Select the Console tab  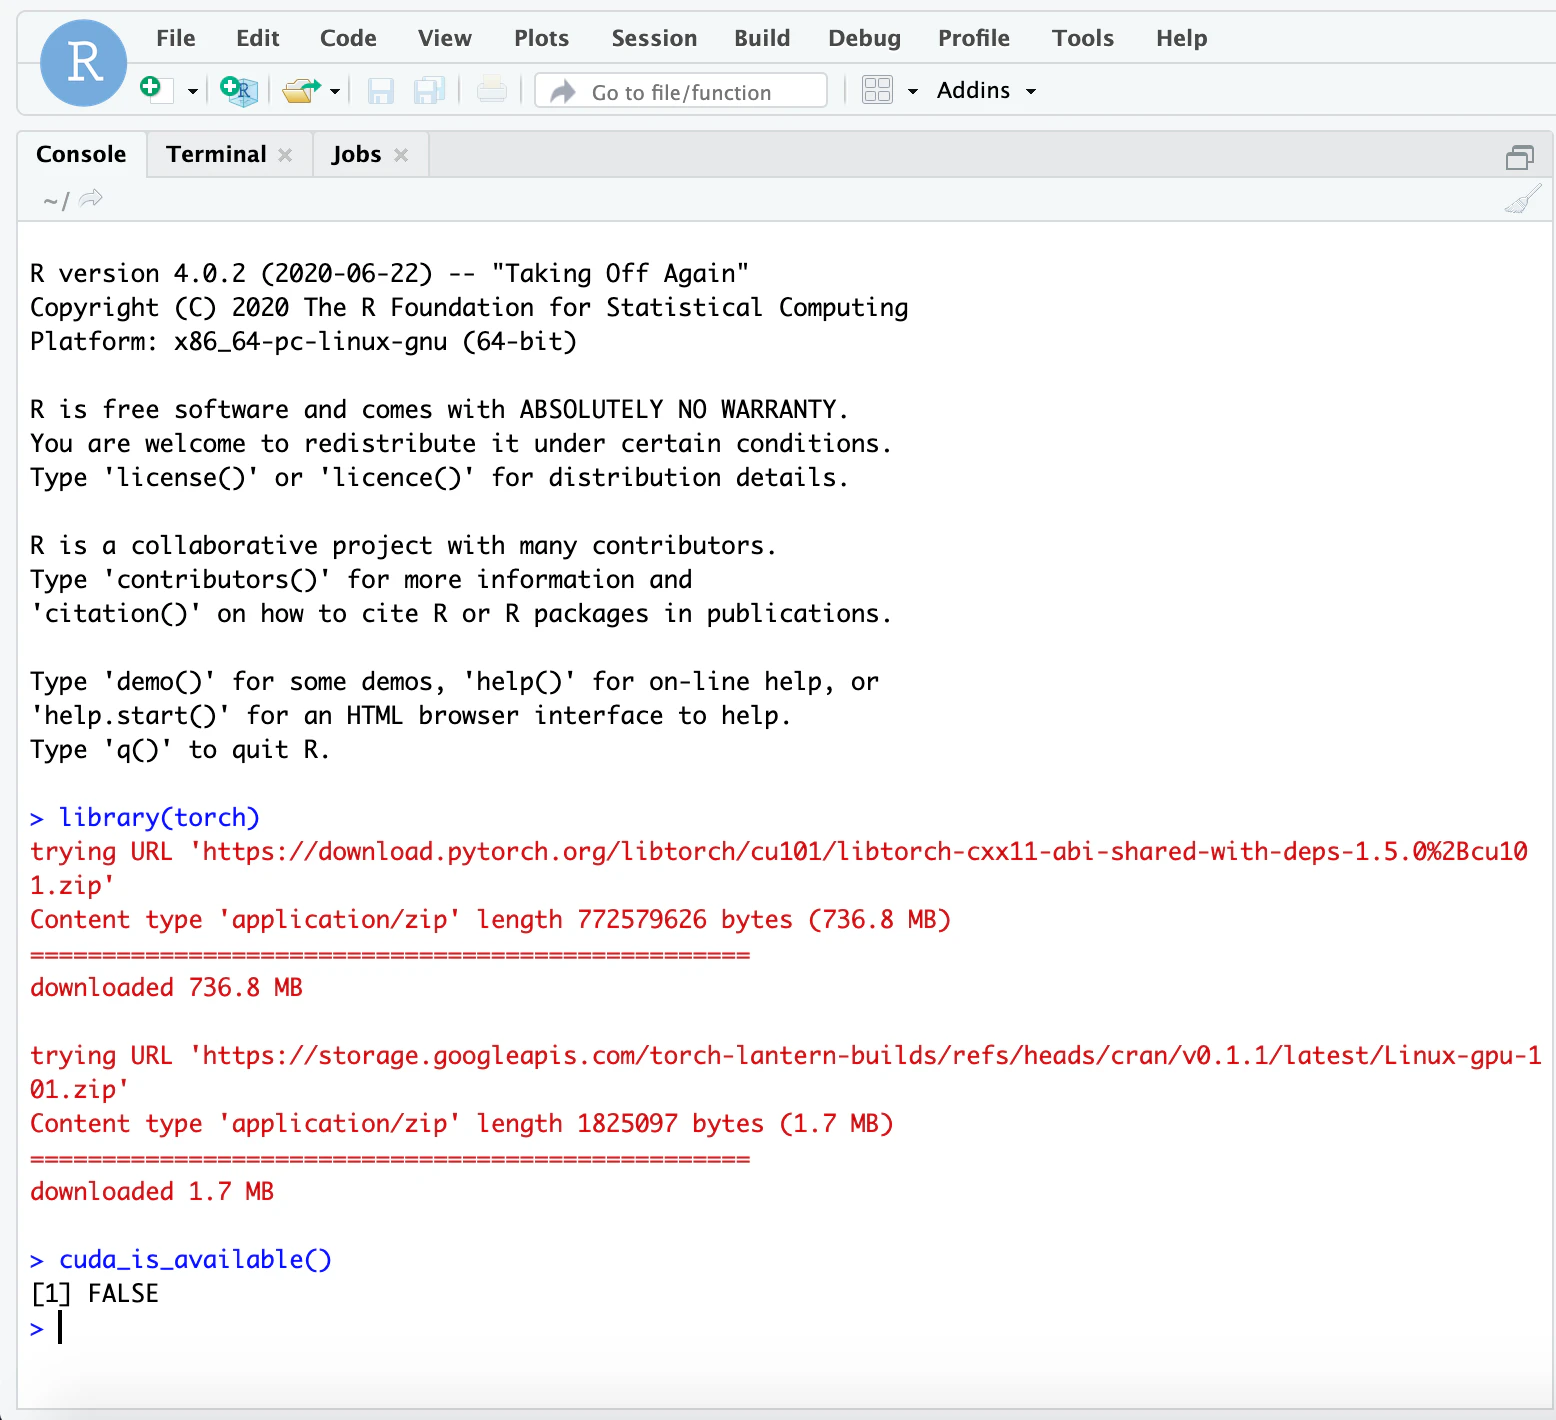(x=81, y=154)
